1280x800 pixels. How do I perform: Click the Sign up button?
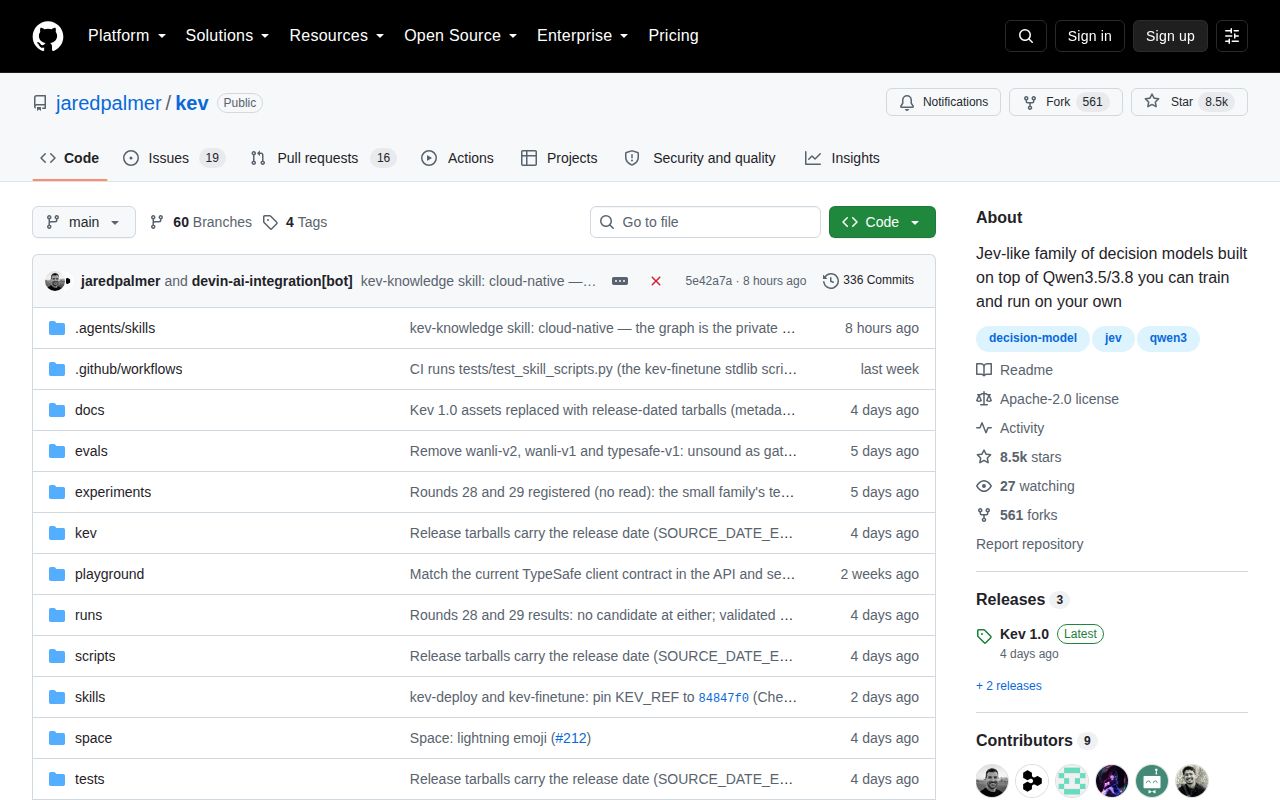pos(1170,36)
